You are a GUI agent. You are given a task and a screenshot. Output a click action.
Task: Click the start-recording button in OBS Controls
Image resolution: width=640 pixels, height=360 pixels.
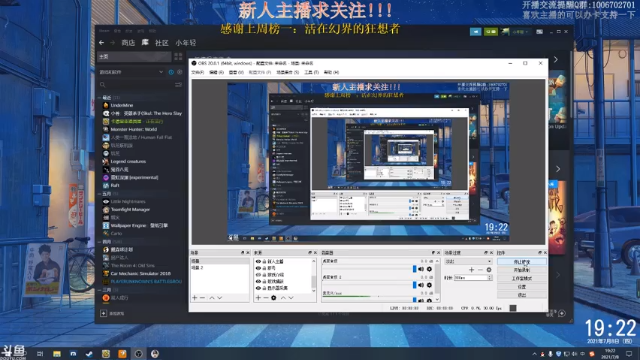[522, 270]
